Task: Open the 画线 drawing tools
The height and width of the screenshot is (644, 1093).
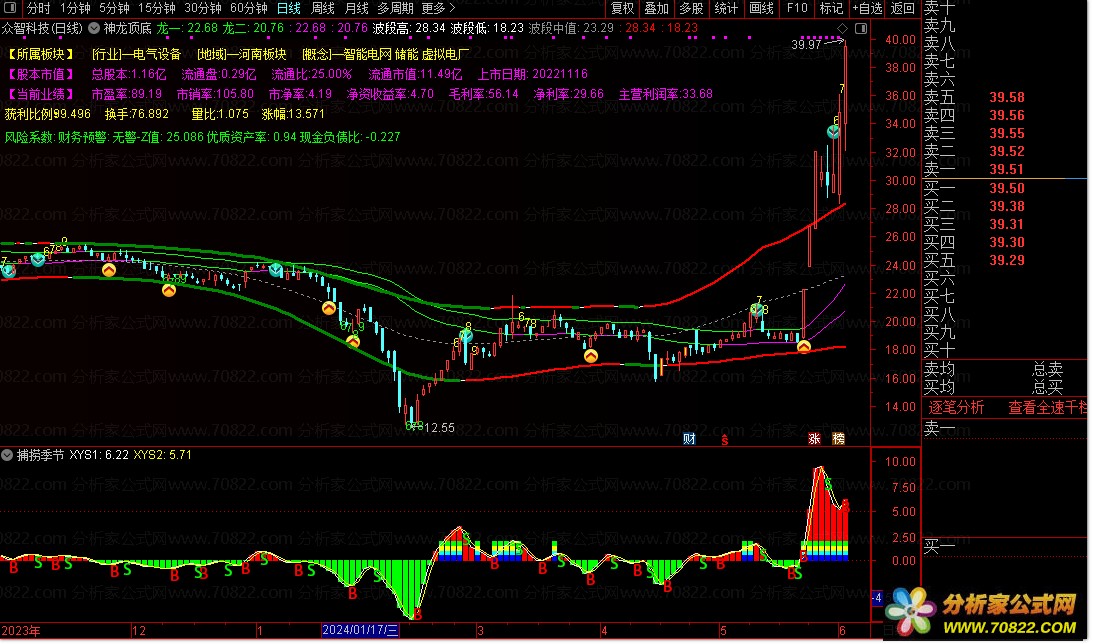Action: click(761, 8)
